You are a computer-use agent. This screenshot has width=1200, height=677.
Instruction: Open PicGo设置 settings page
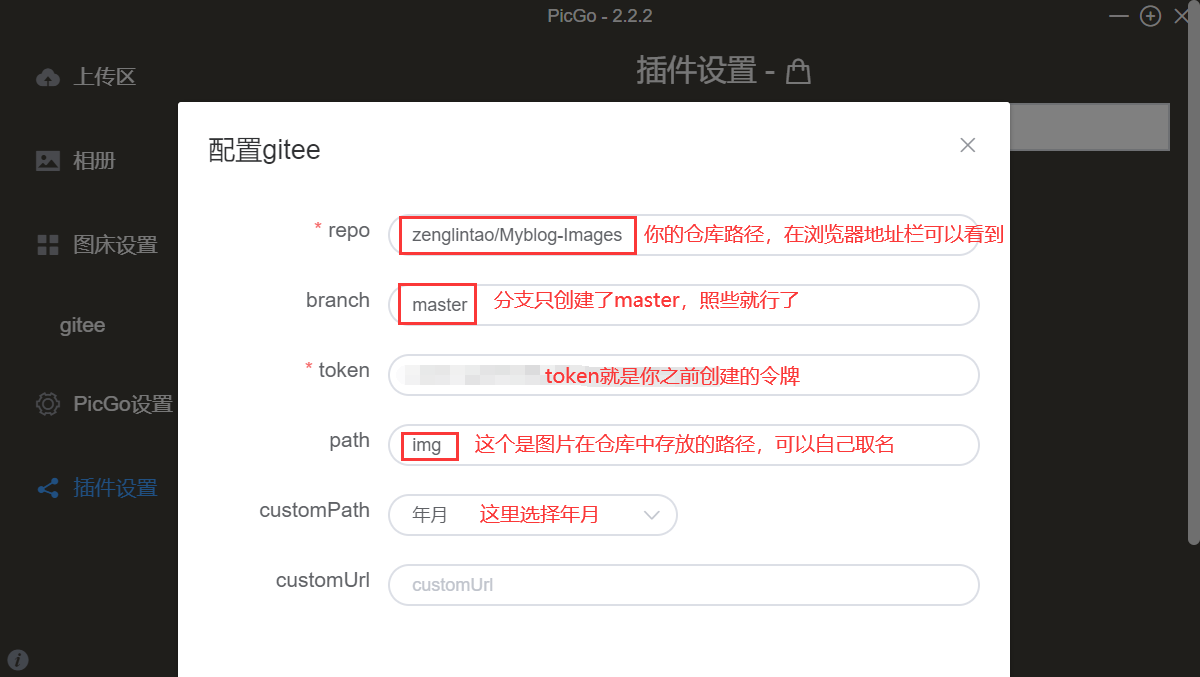tap(122, 404)
